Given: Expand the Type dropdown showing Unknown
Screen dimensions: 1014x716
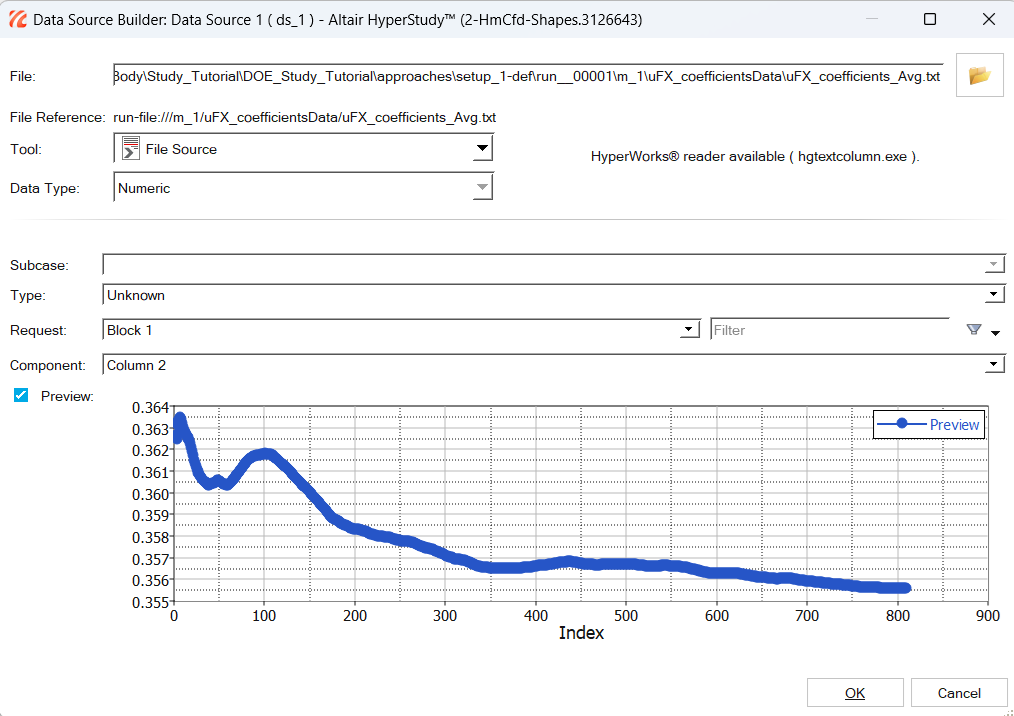Looking at the screenshot, I should (993, 296).
